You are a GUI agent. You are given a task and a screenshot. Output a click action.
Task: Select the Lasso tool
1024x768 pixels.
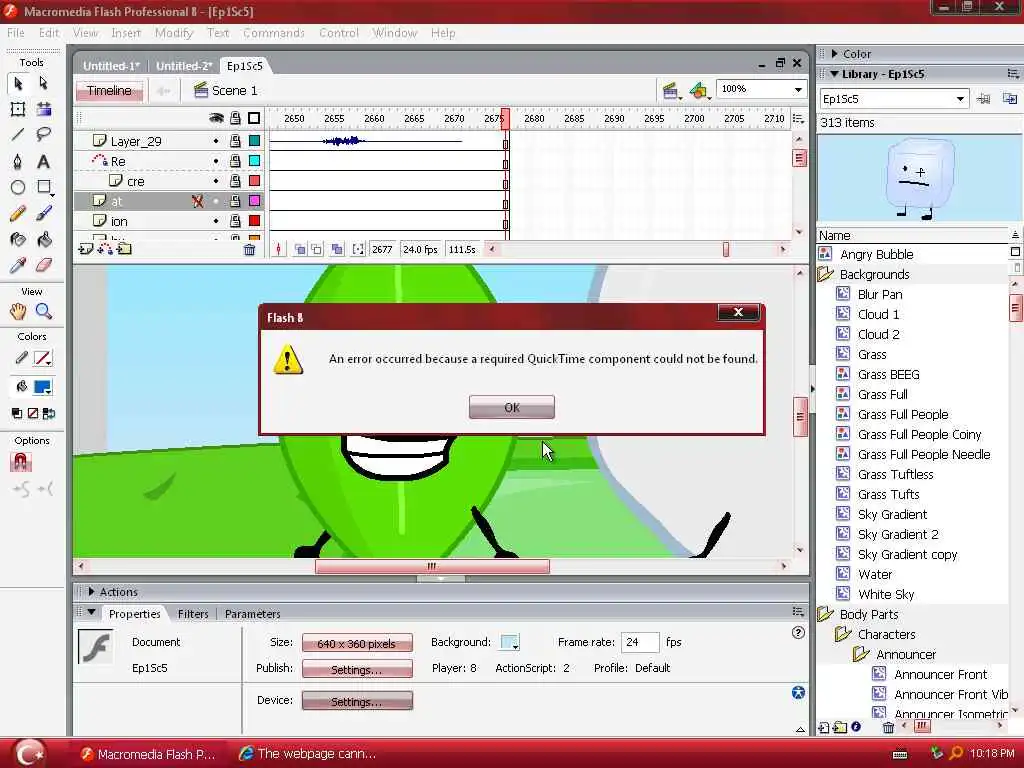tap(44, 135)
